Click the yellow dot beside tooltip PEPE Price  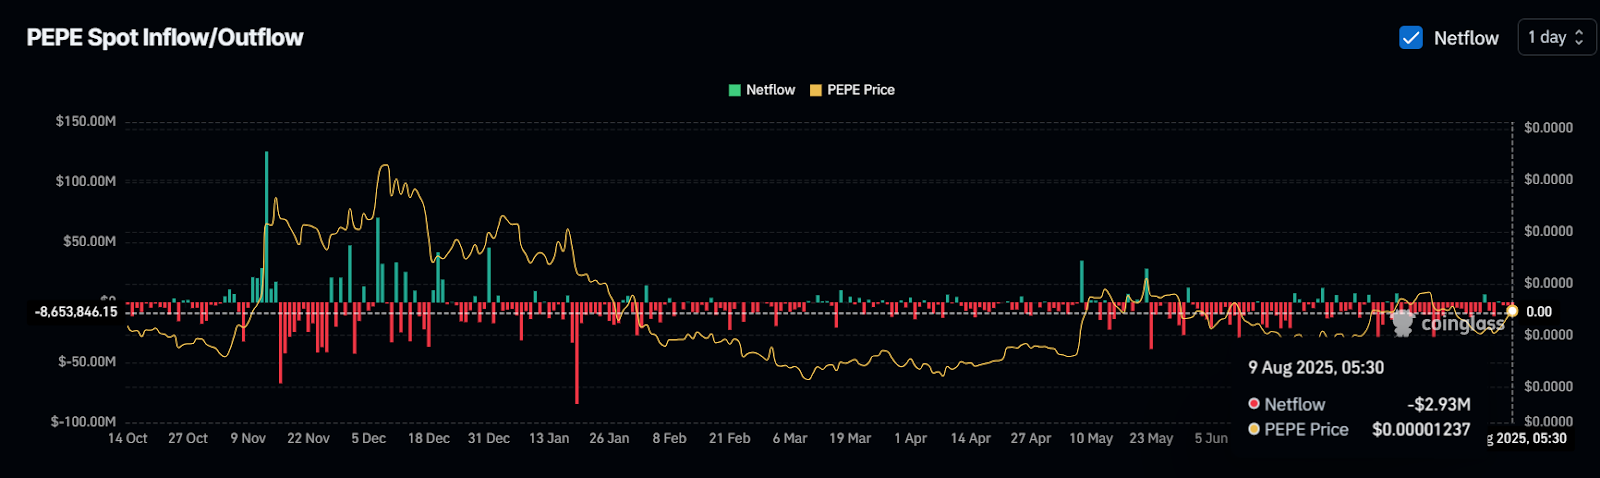[1254, 429]
